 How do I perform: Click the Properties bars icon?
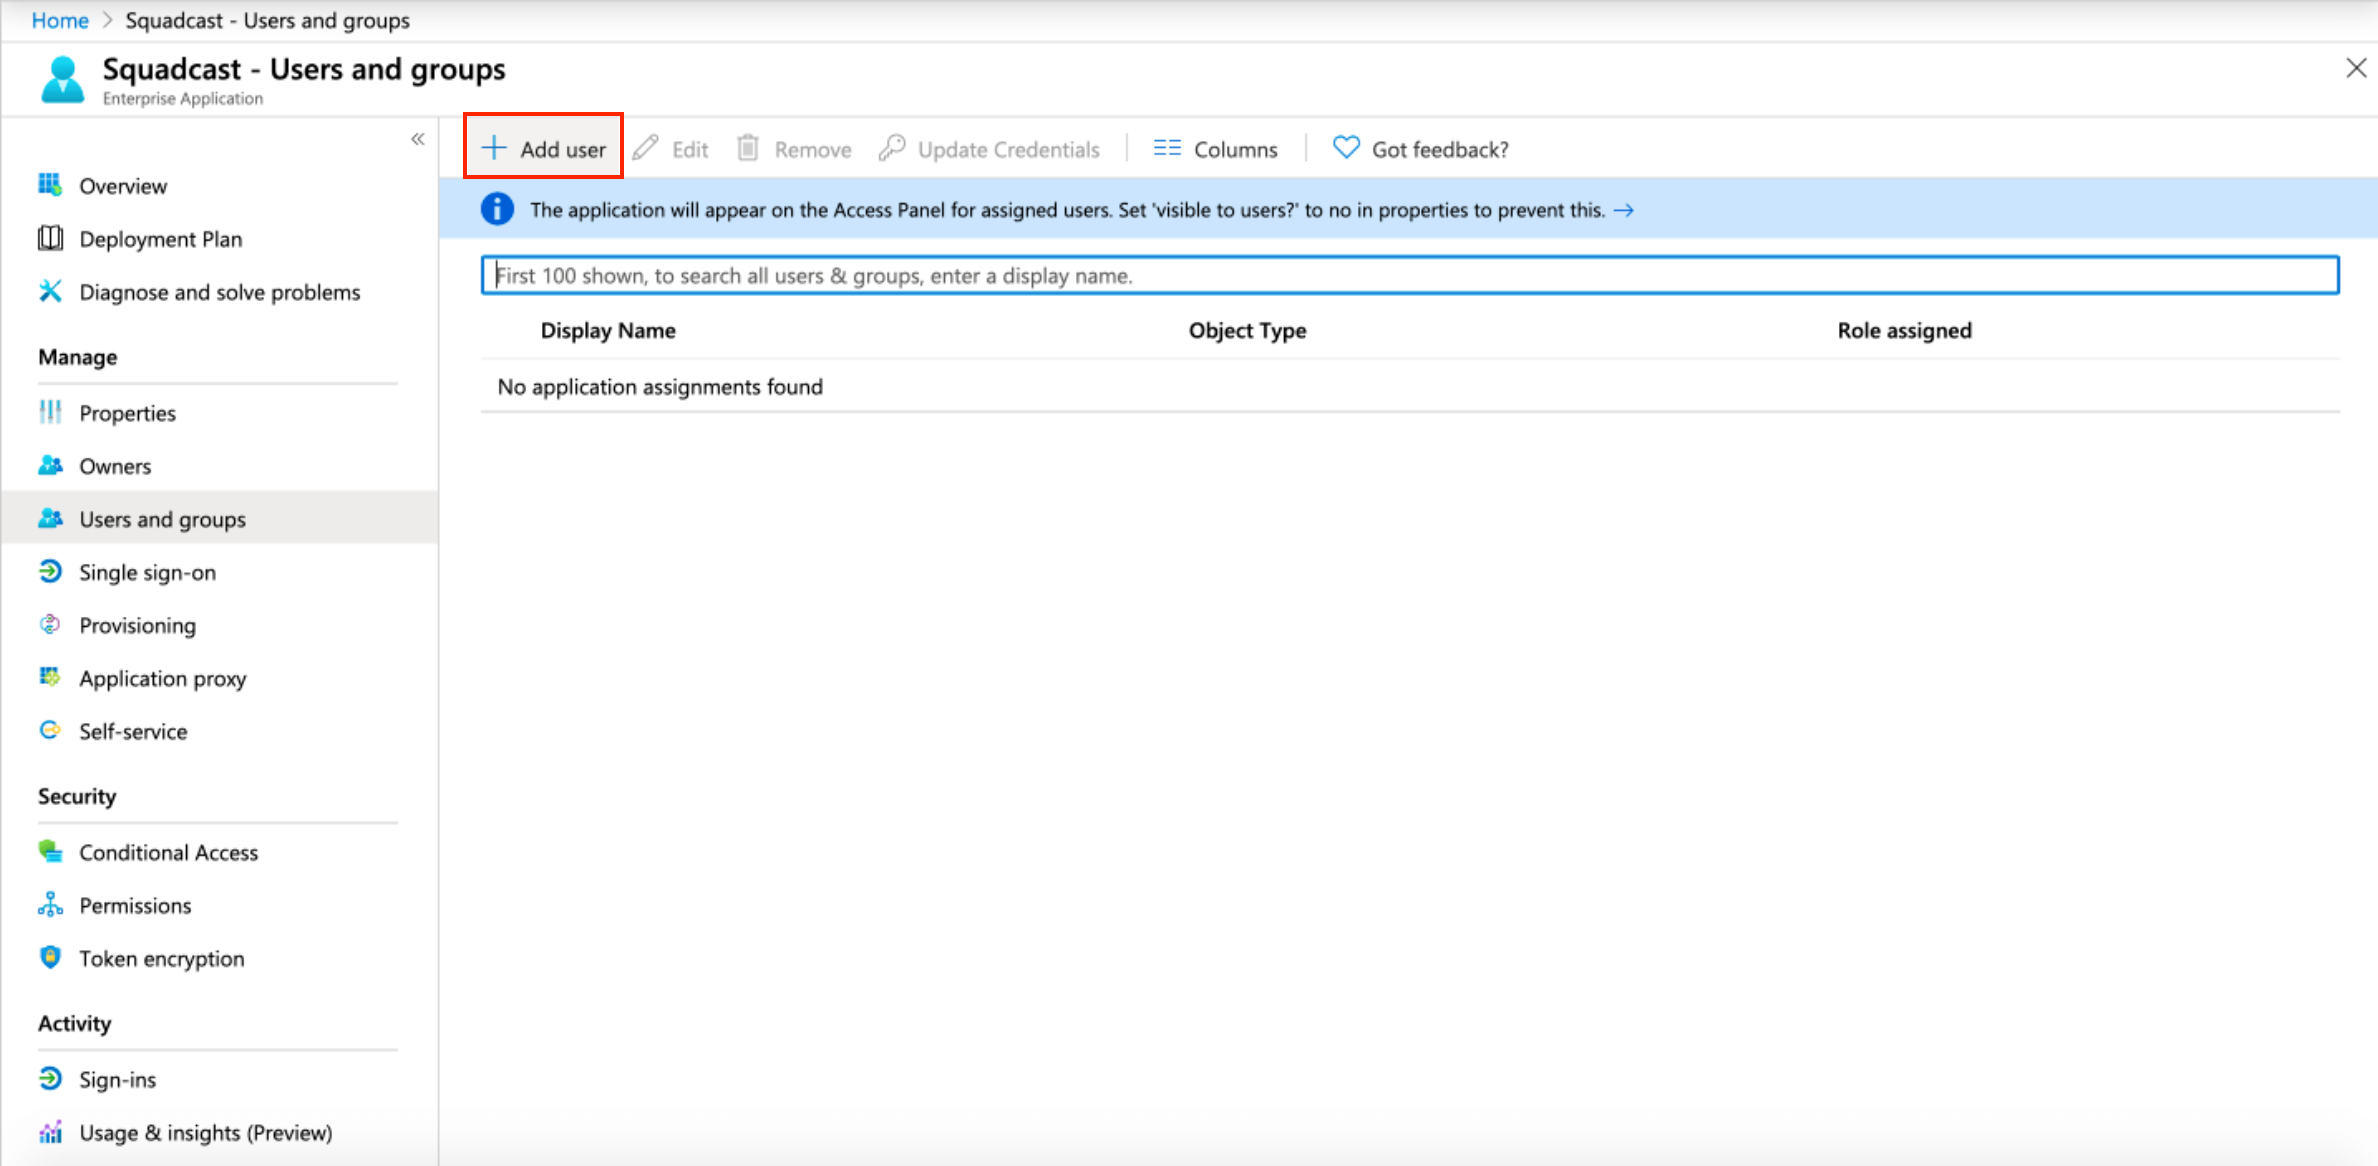point(50,412)
